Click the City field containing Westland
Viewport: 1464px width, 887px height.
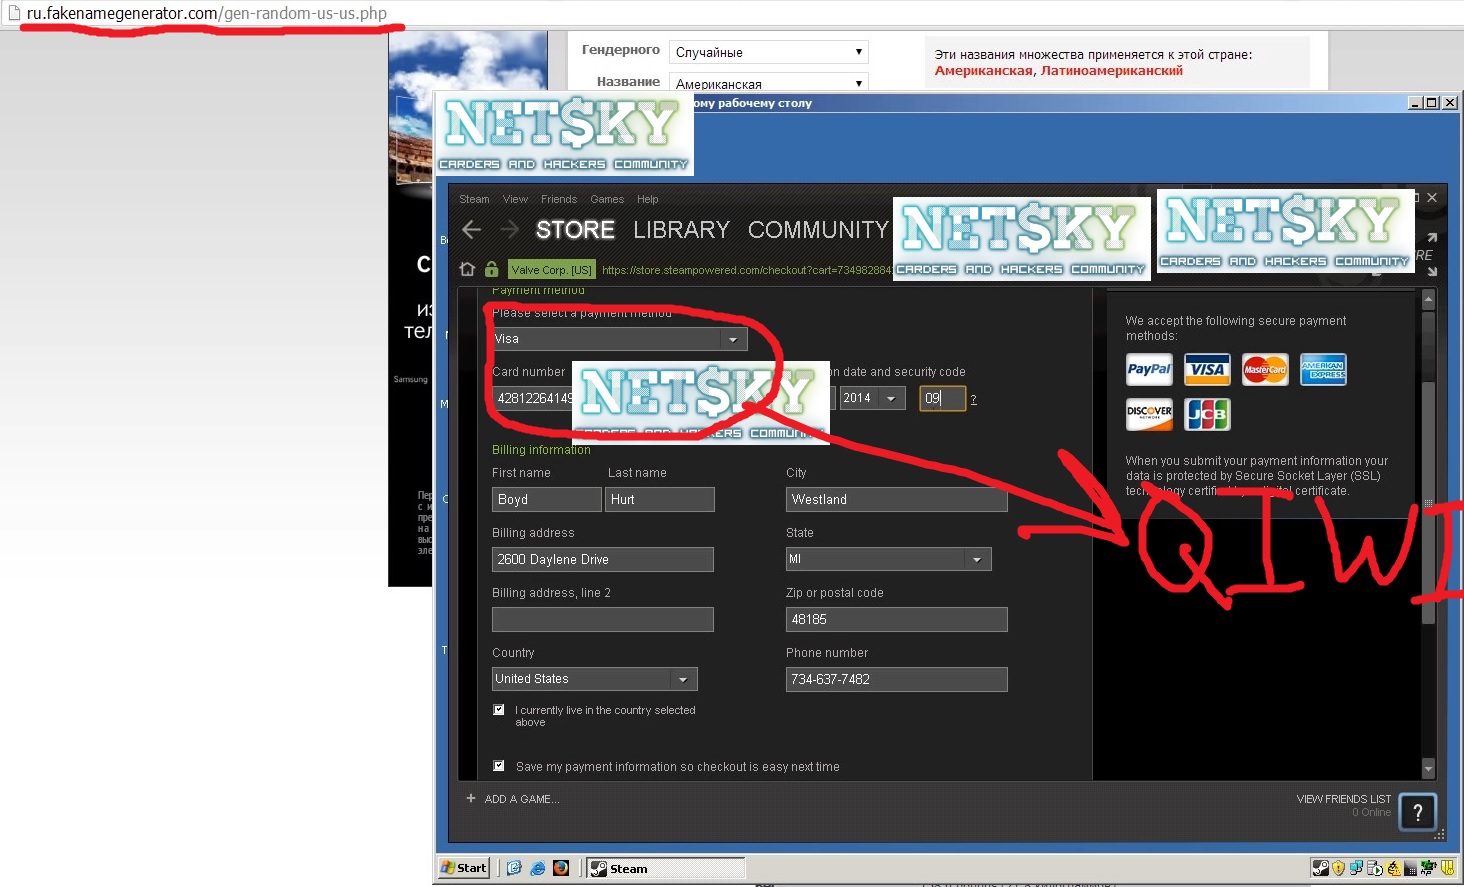coord(896,499)
